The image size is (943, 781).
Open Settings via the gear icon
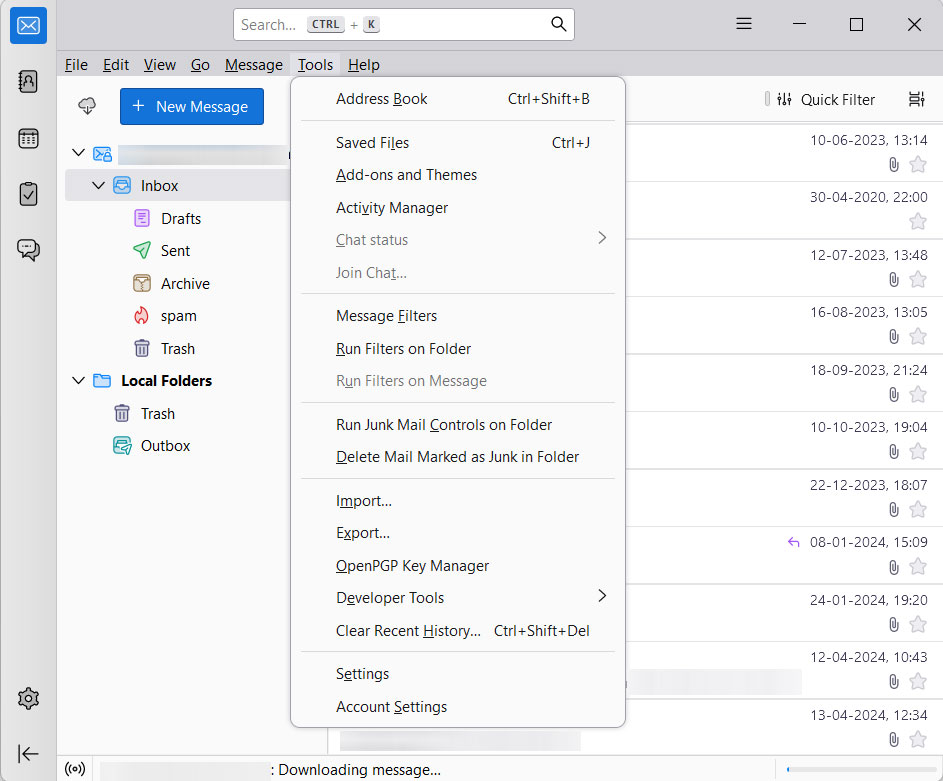[x=27, y=698]
